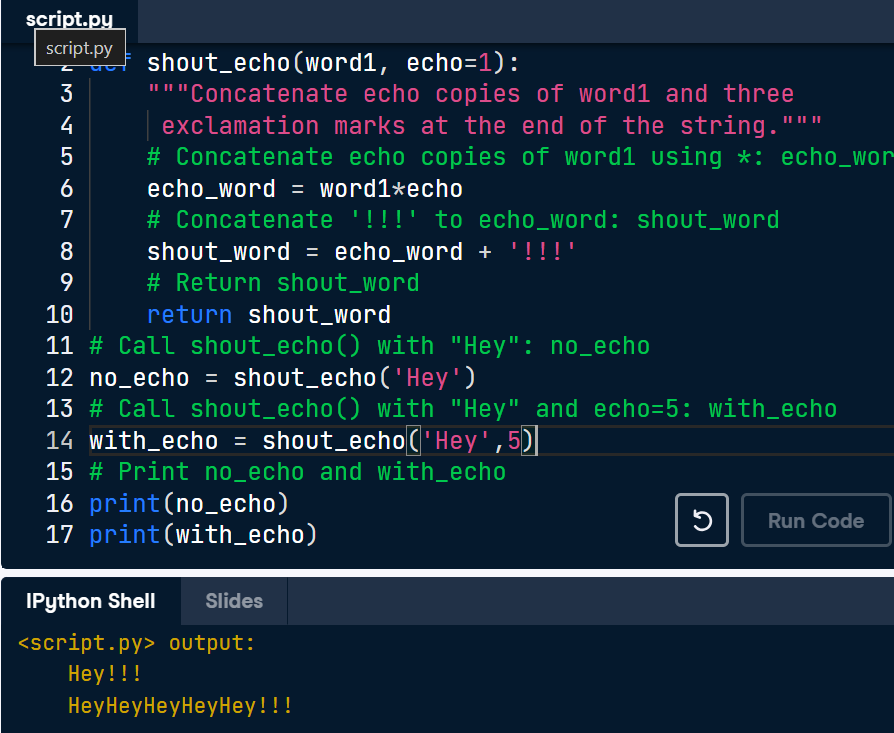Click the '# Call shout_echo() with "Hey": no_echo' comment
Screen dimensions: 894x733
click(x=369, y=346)
